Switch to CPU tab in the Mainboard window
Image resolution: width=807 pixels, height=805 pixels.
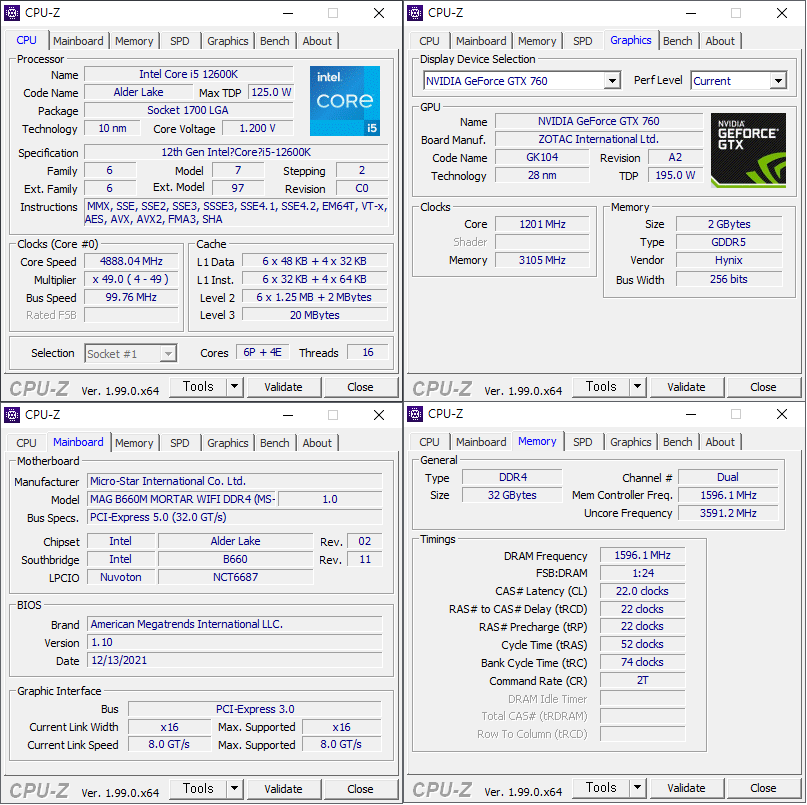(26, 443)
